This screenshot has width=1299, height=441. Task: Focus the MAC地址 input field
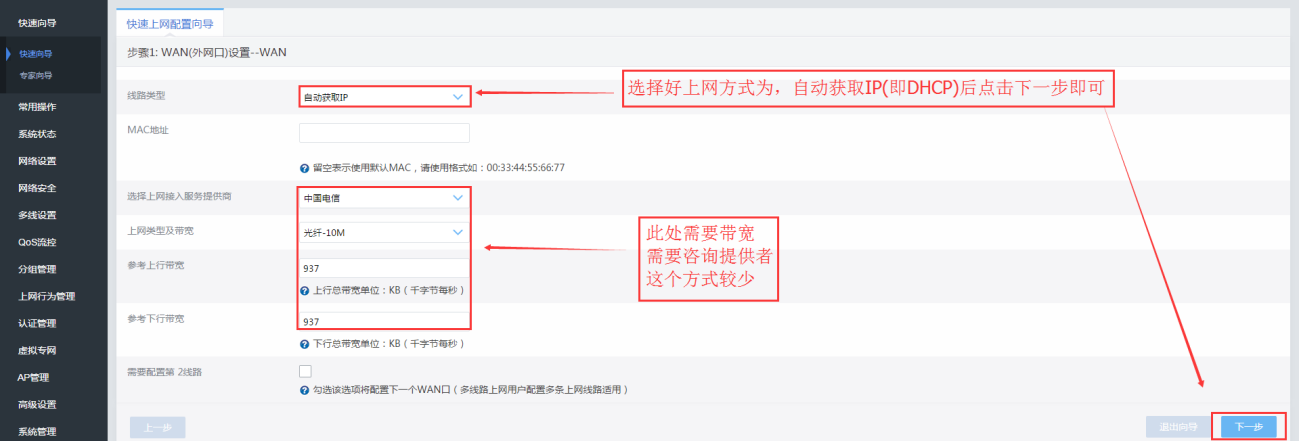tap(384, 133)
